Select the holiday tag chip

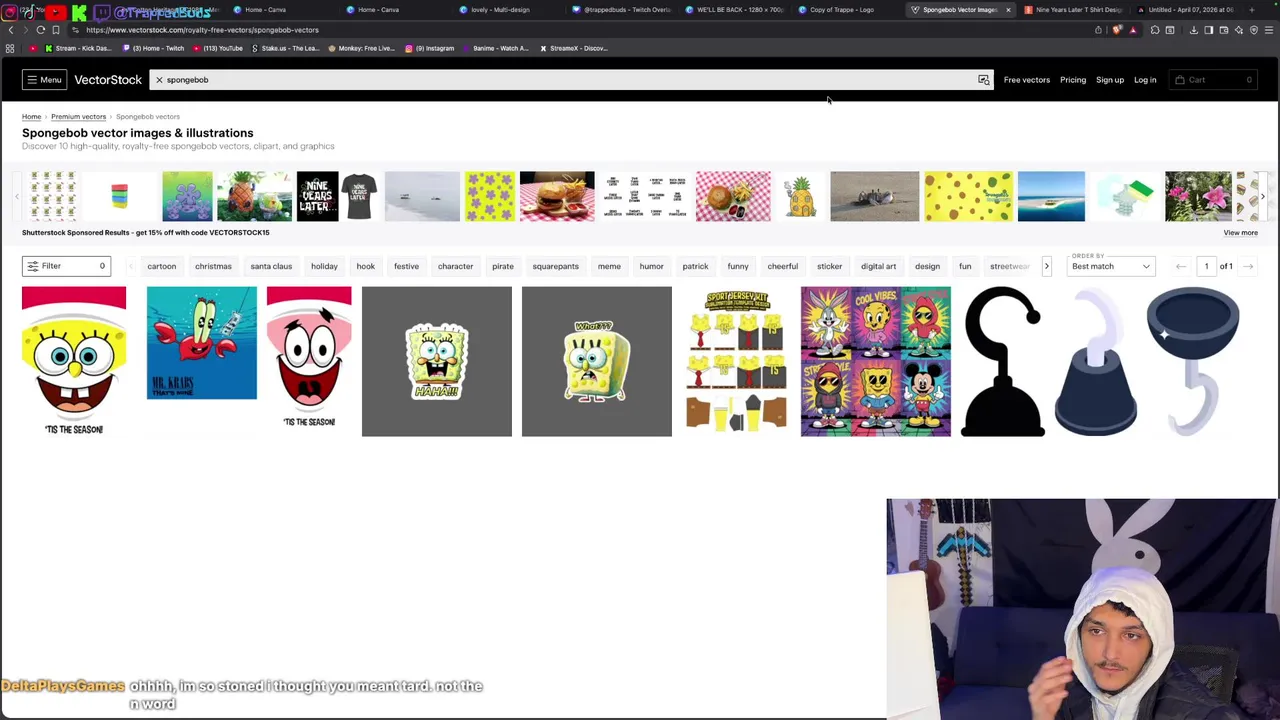coord(324,267)
